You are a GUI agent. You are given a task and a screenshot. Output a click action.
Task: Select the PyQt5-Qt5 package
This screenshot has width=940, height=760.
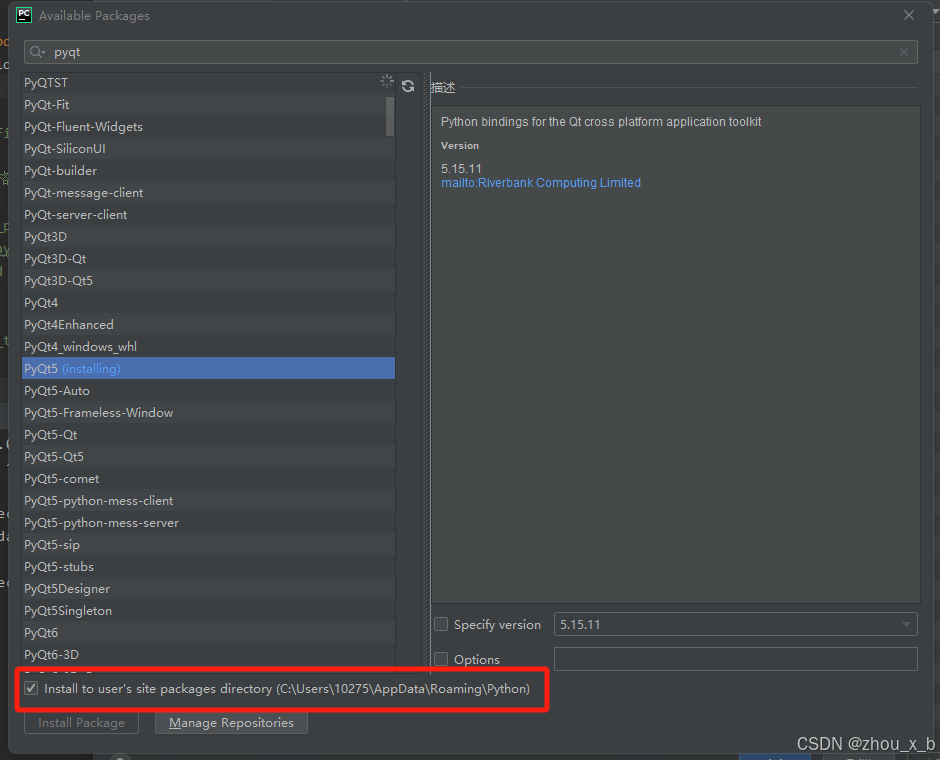208,457
